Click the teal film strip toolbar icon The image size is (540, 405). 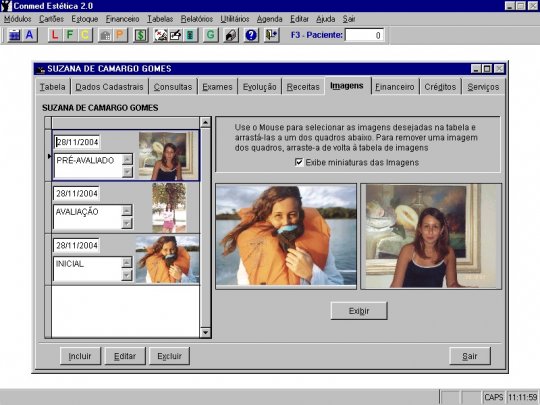pyautogui.click(x=190, y=35)
